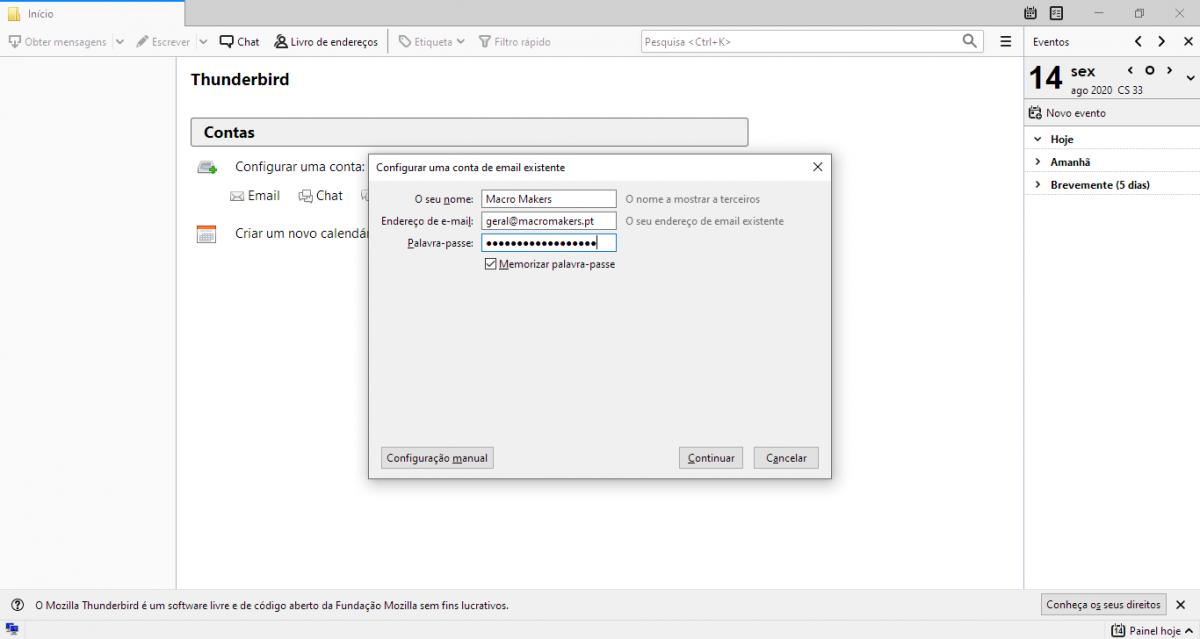Expand the Amanhã events section
Screen dimensions: 1200x639
pyautogui.click(x=1038, y=162)
